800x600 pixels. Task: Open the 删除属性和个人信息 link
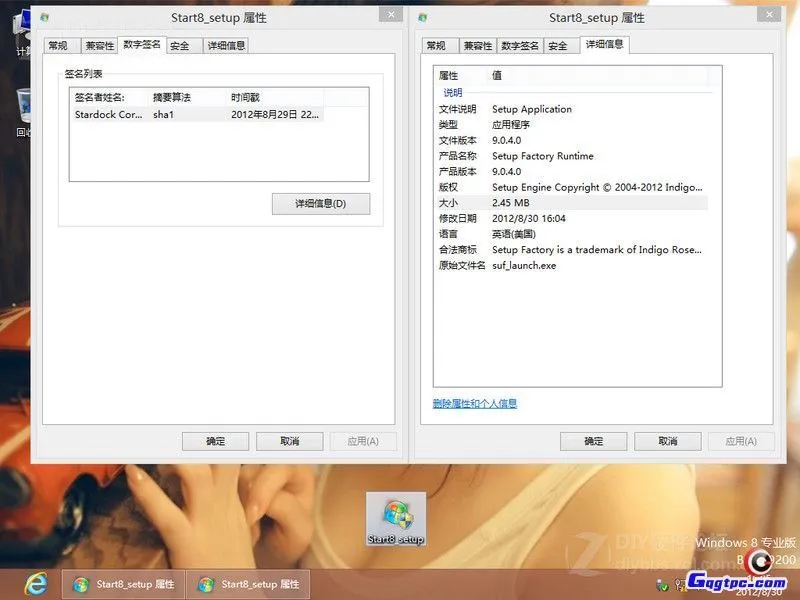click(477, 404)
